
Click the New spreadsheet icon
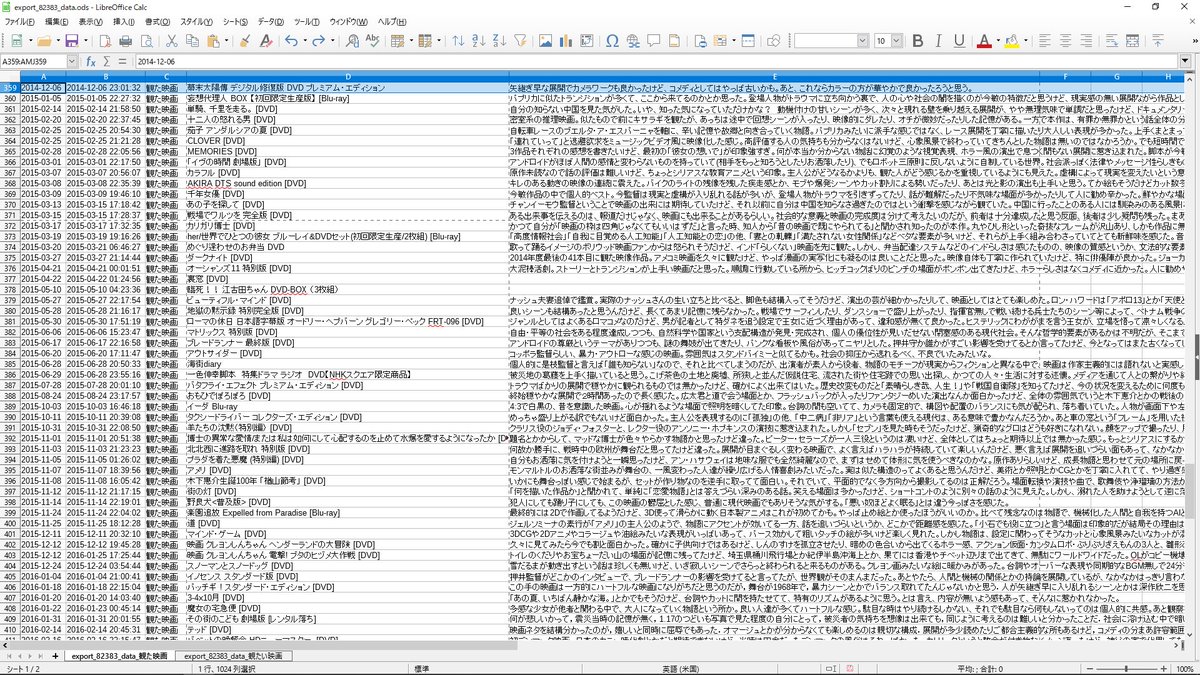point(17,41)
